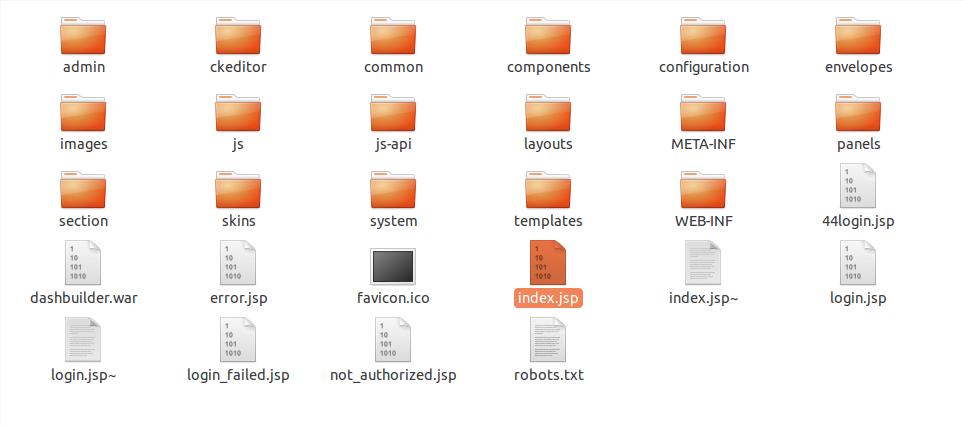Select the js folder icon

tap(238, 113)
